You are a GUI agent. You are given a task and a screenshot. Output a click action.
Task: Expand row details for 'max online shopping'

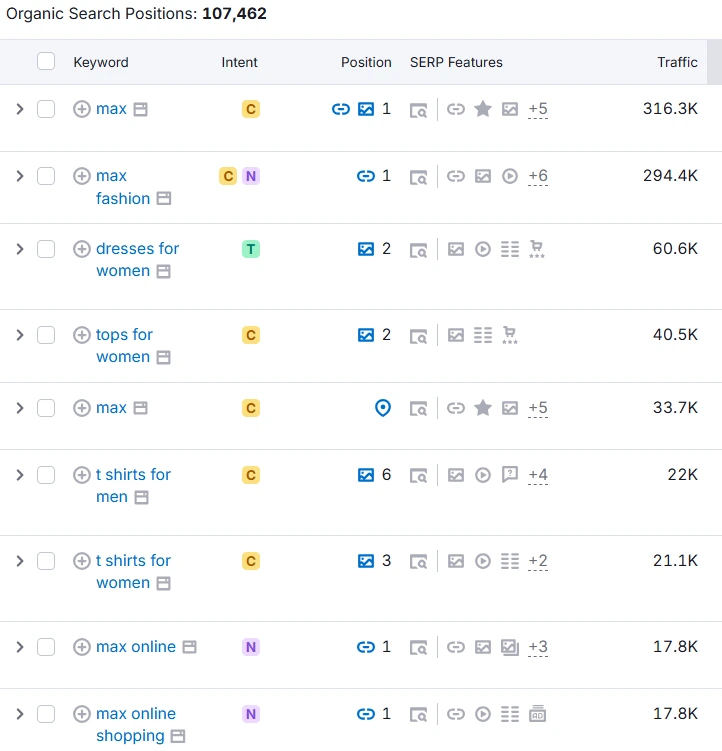coord(19,714)
